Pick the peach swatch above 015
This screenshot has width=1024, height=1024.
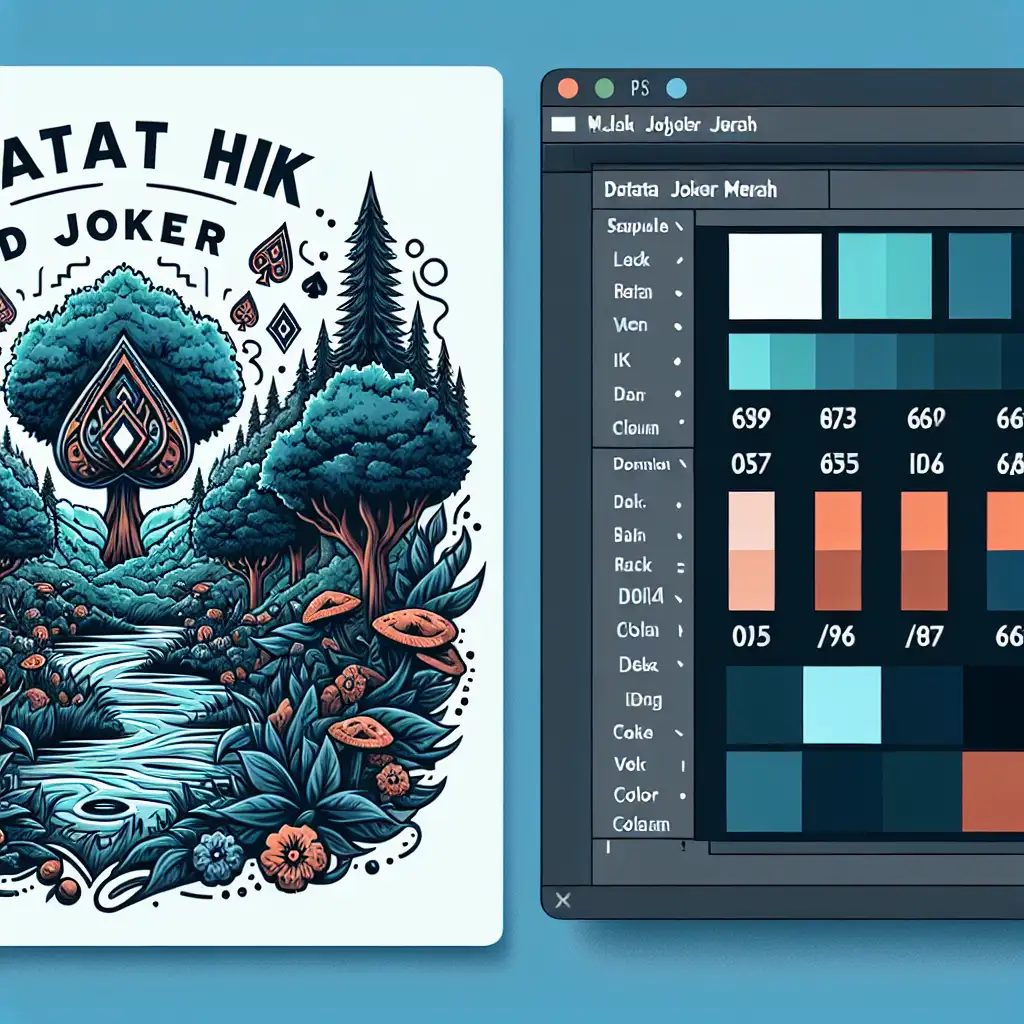[x=752, y=551]
